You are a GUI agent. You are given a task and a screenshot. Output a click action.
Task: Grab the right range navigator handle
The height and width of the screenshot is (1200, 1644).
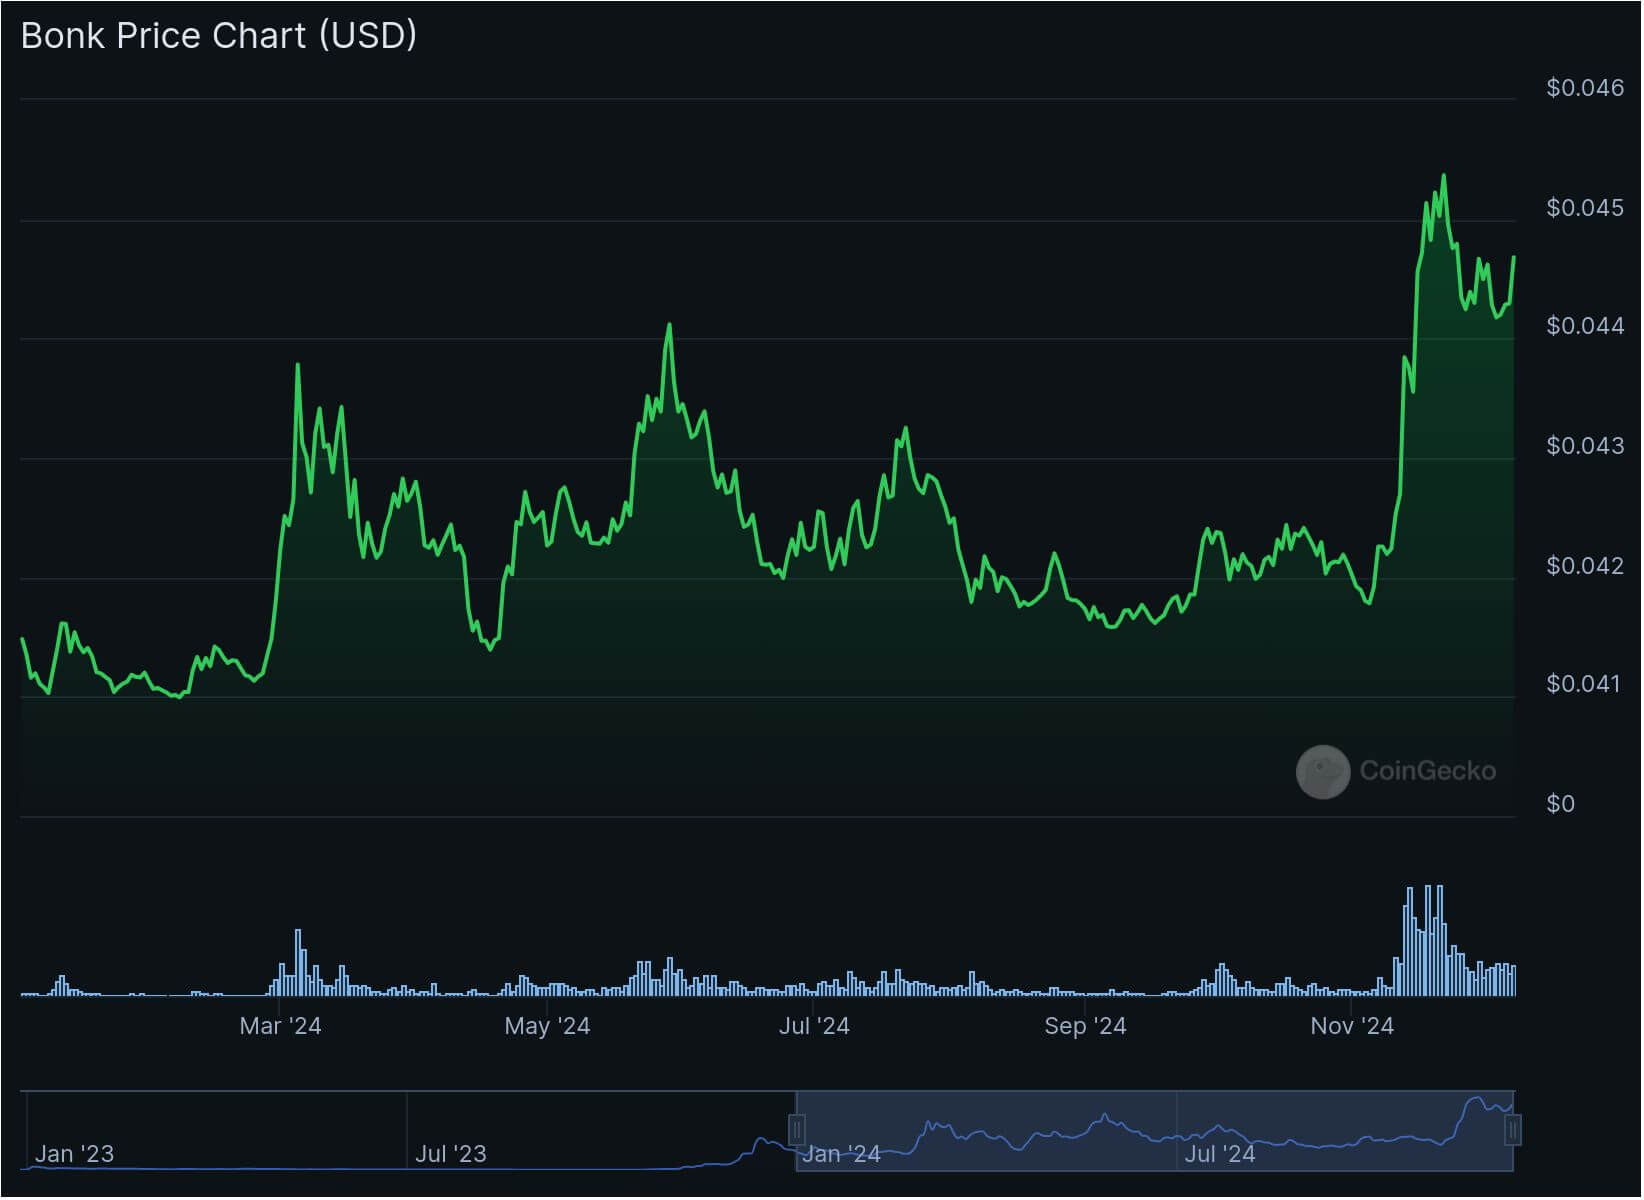click(1514, 1131)
